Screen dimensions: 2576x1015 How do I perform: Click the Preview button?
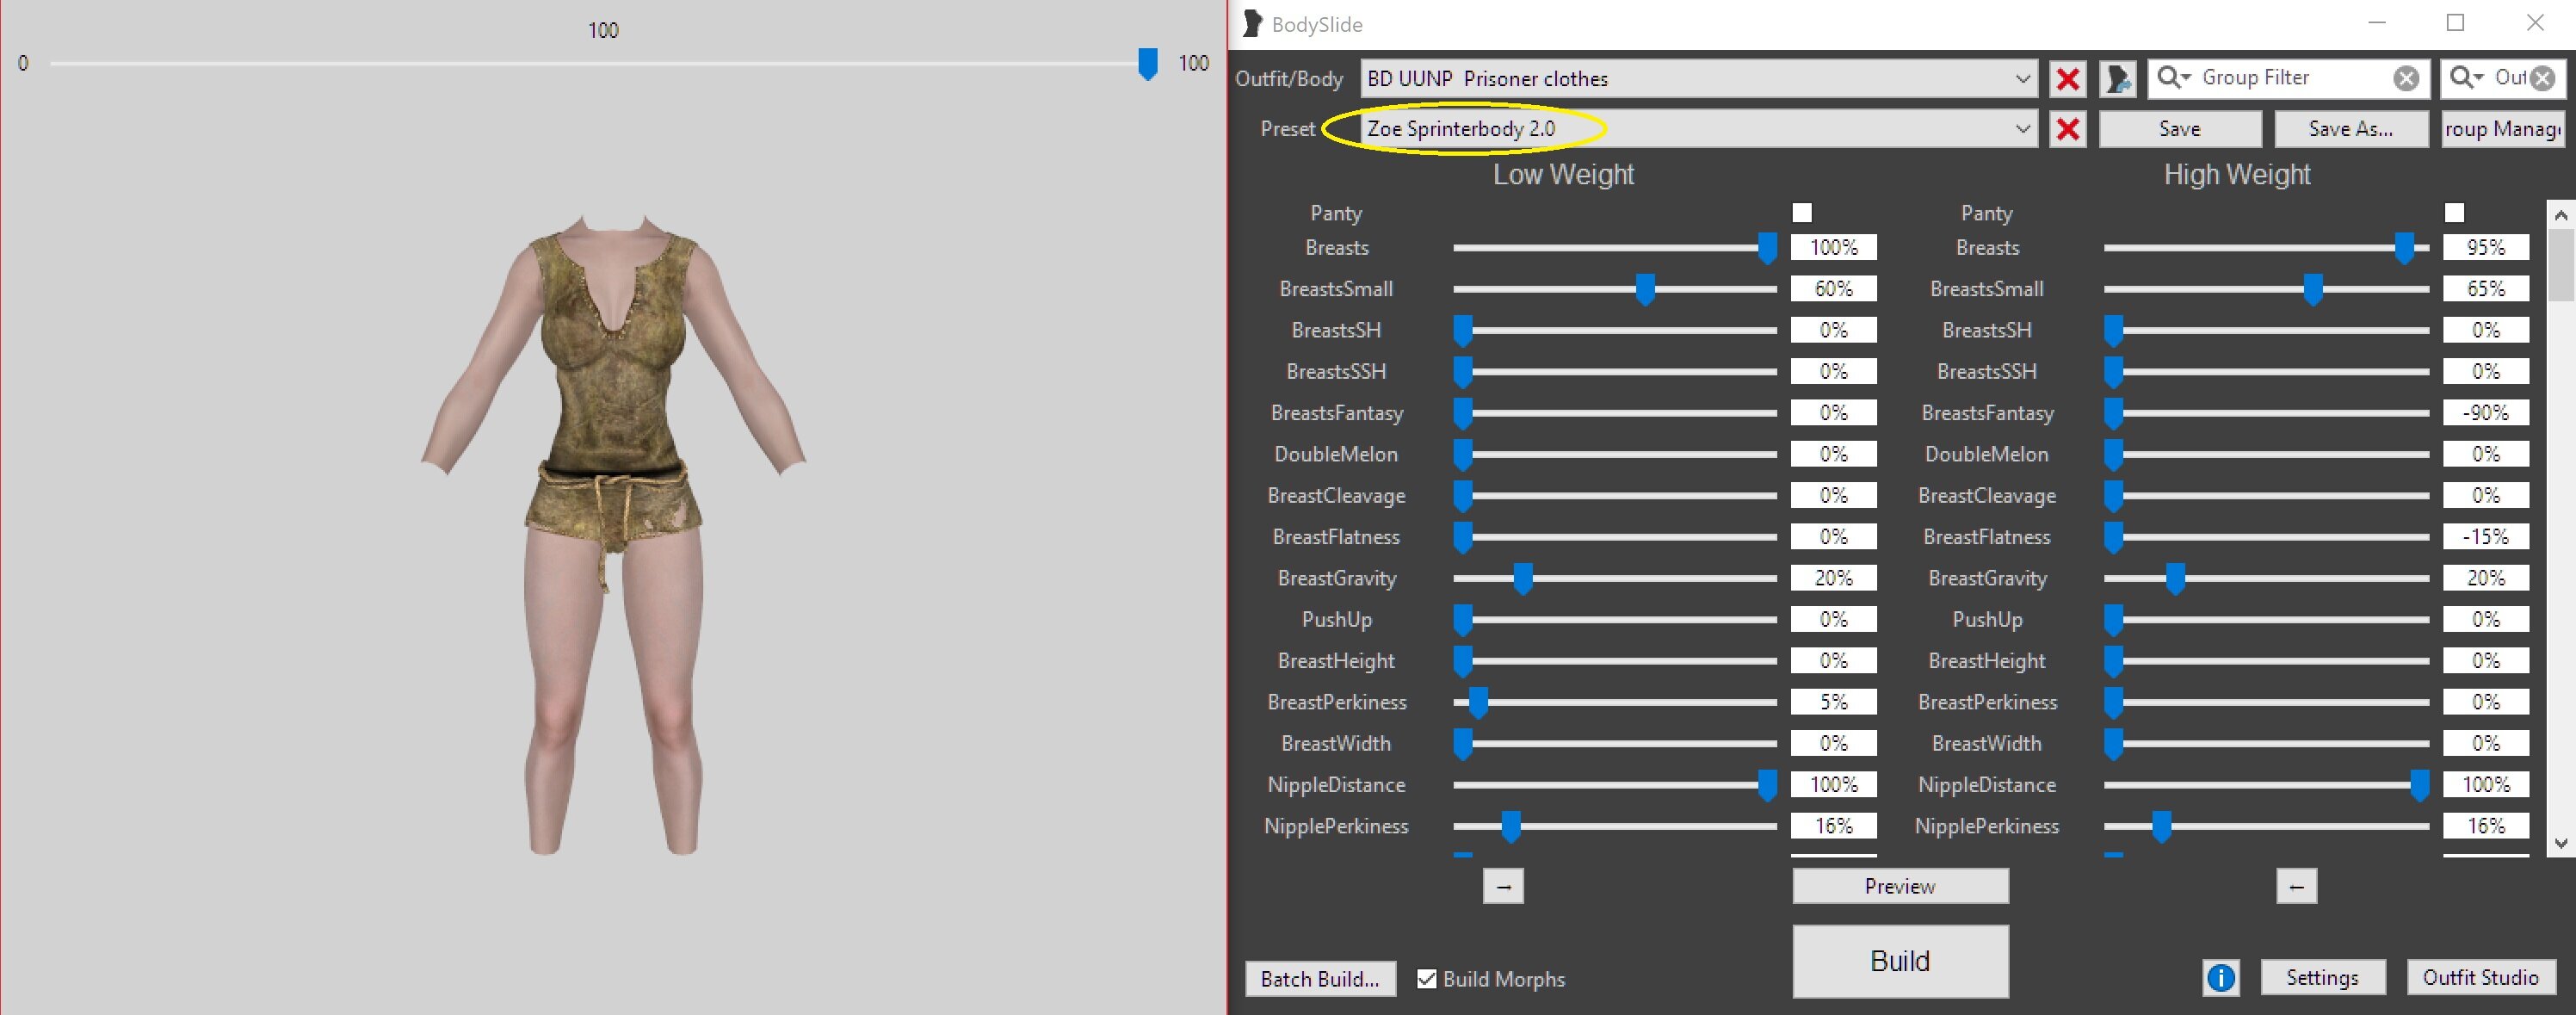point(1900,886)
